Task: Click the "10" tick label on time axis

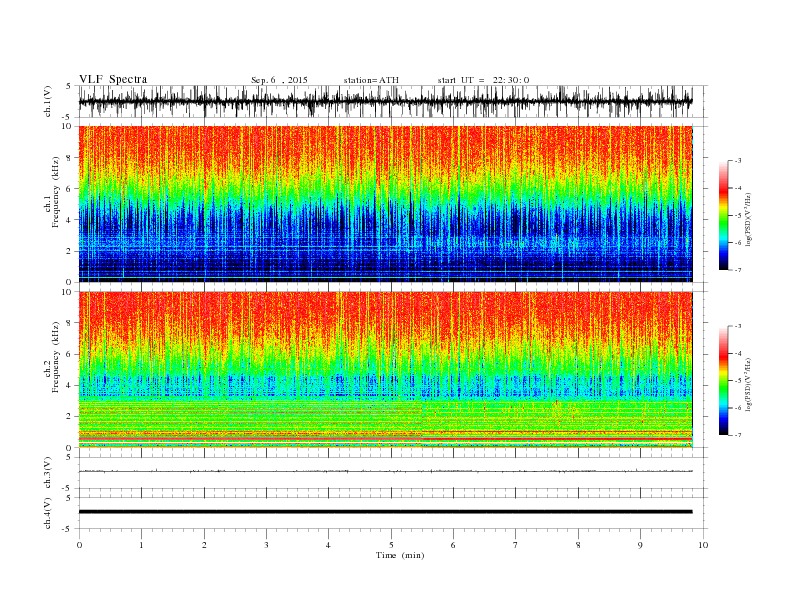Action: (x=703, y=545)
